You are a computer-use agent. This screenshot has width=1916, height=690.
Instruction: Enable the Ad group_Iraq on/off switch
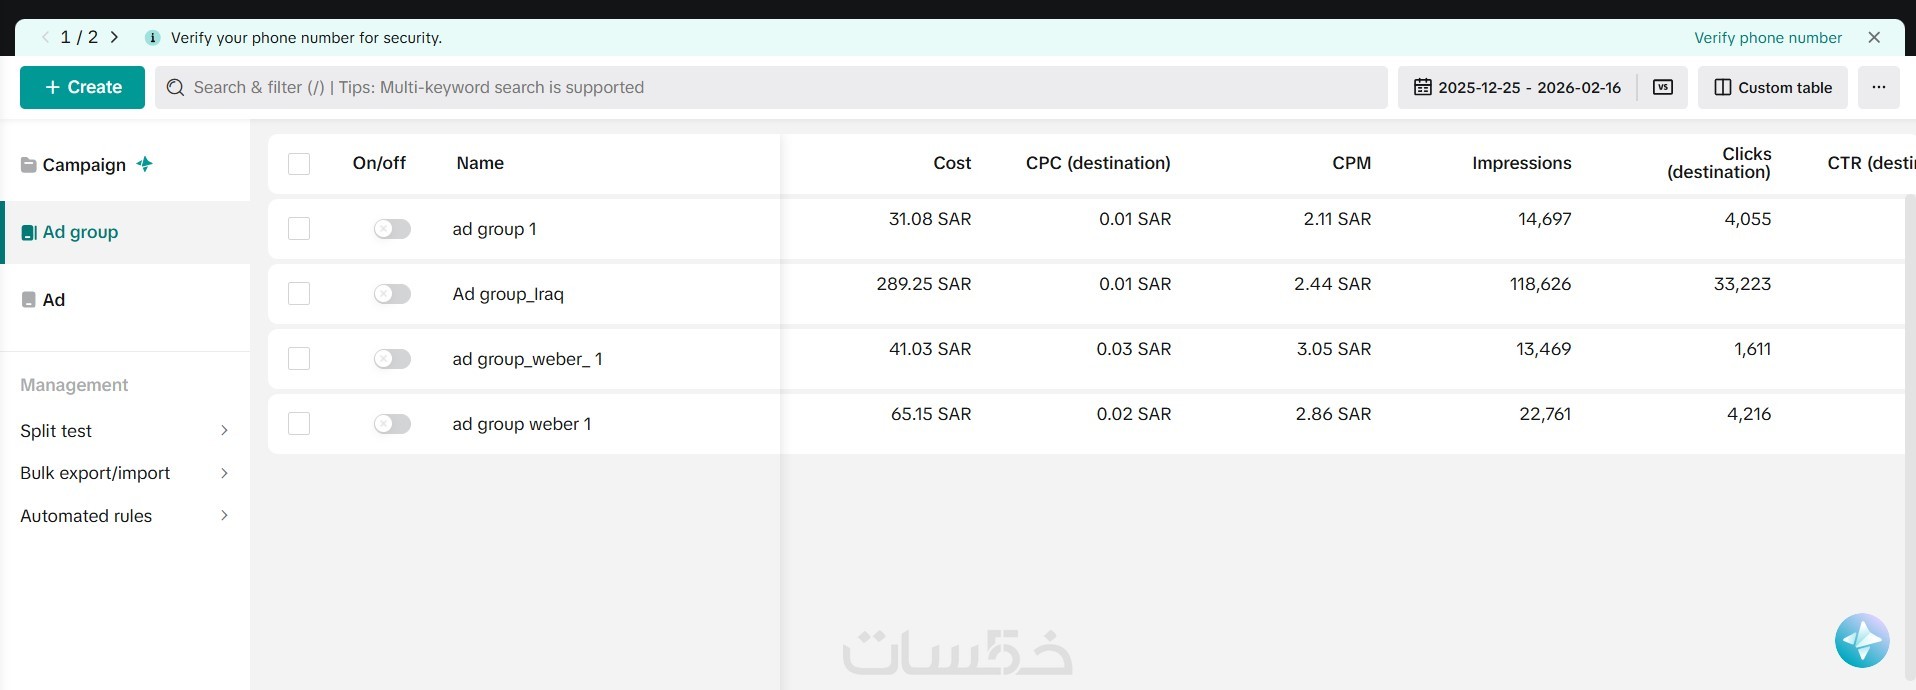pyautogui.click(x=392, y=294)
